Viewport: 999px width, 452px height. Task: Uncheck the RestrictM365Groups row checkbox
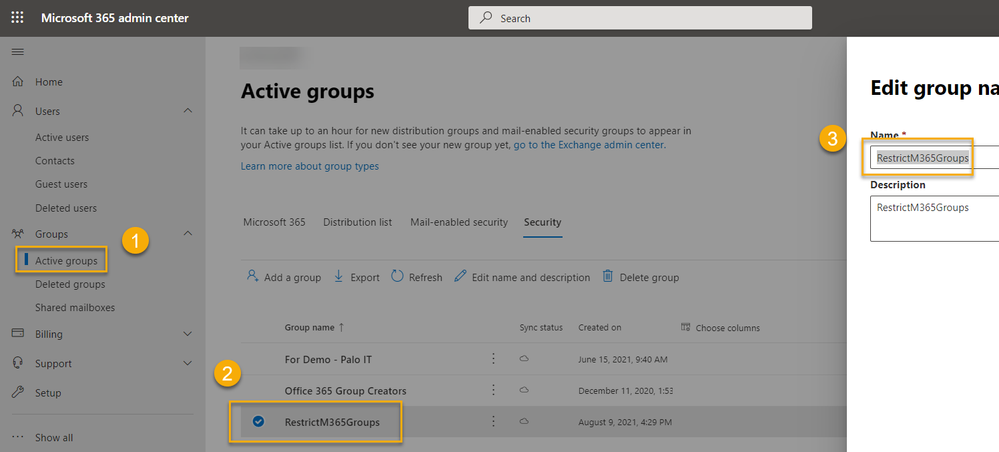tap(258, 422)
